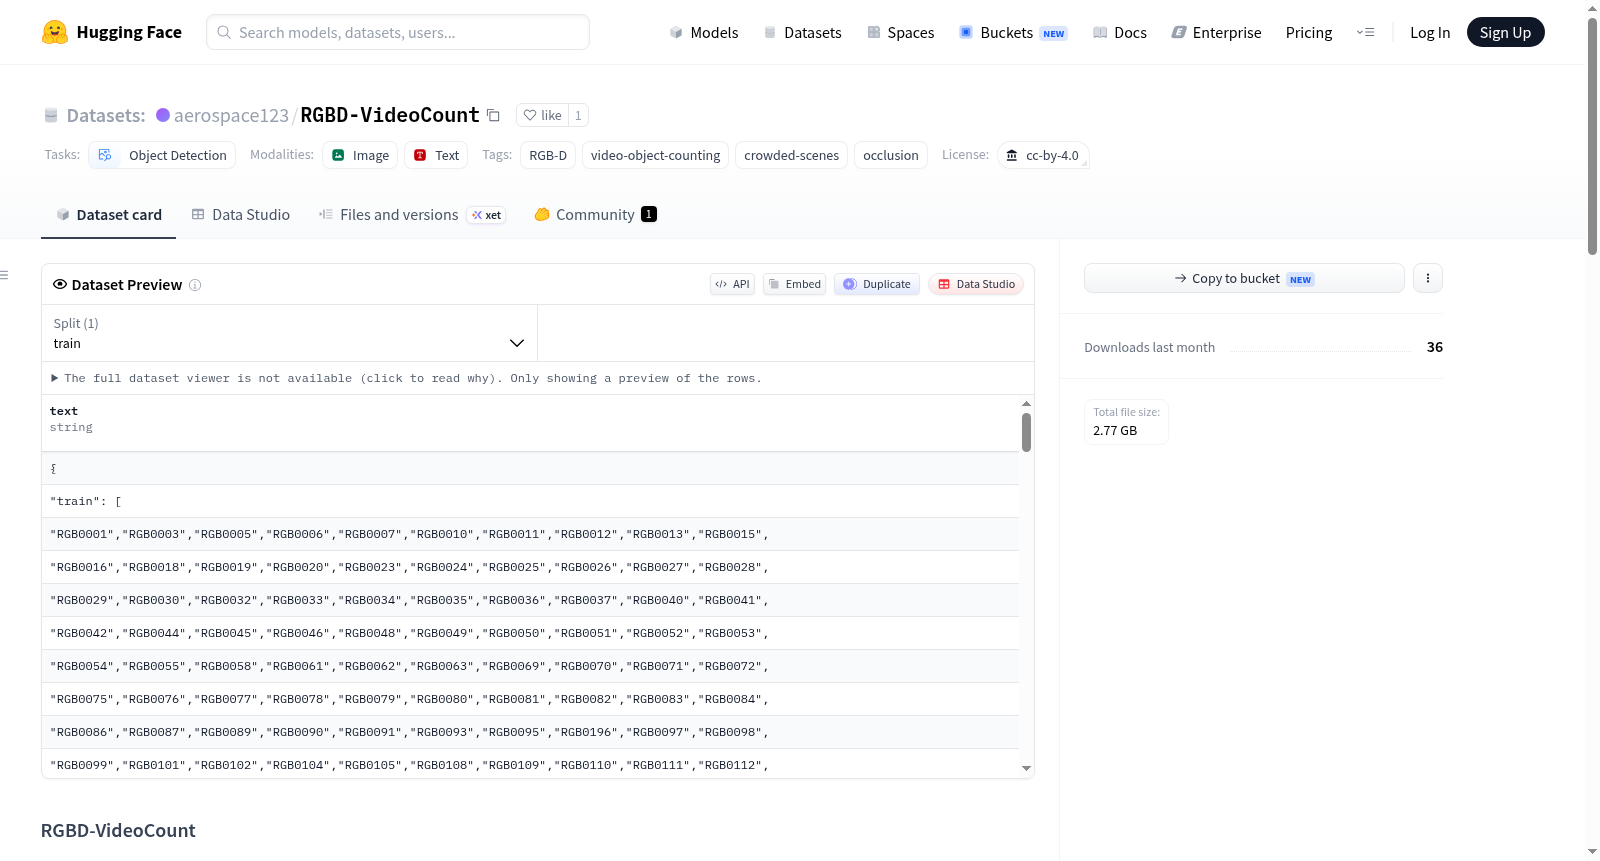
Task: Select the row starting with "RGB0016"
Action: click(x=530, y=567)
